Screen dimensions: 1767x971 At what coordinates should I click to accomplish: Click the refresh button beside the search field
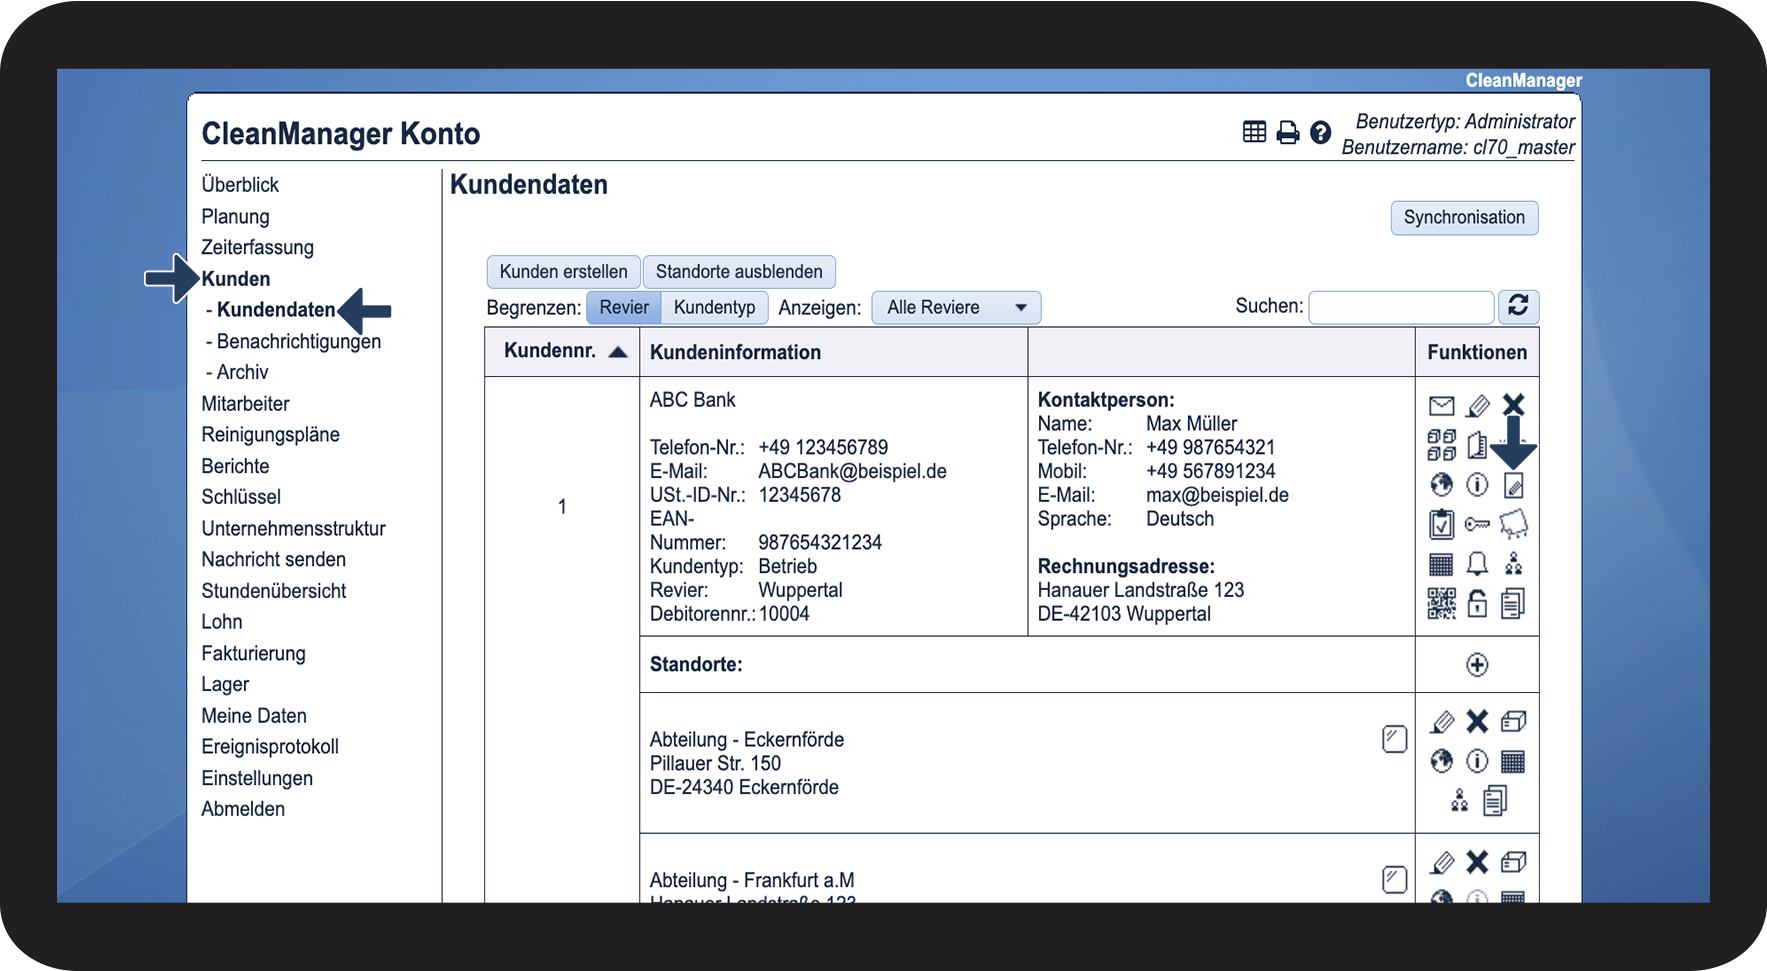(x=1518, y=306)
